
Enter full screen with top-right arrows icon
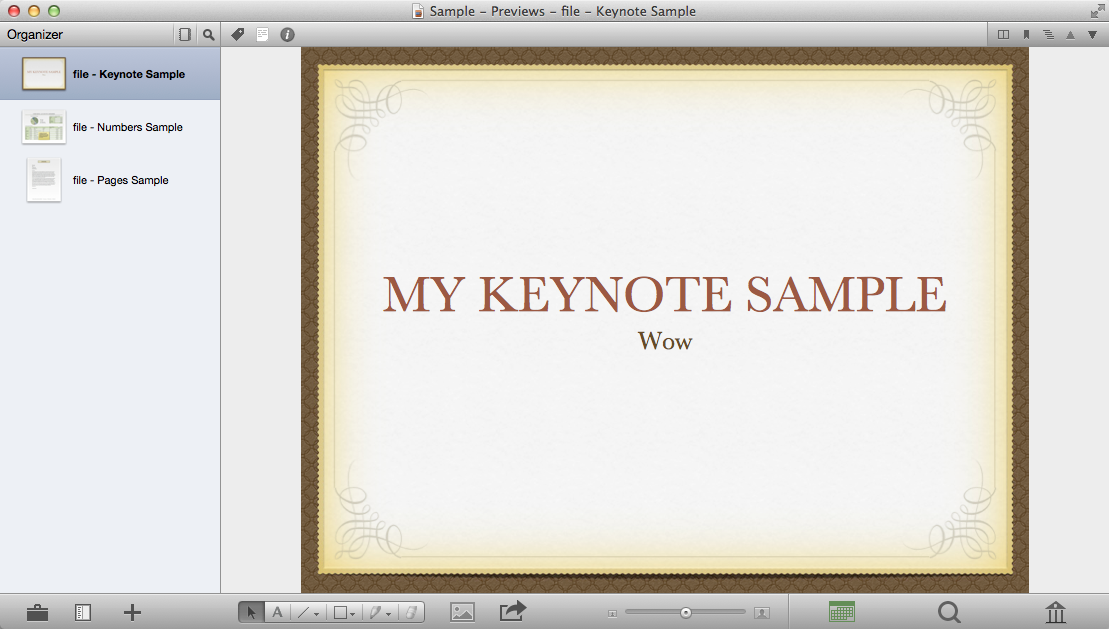(x=1097, y=11)
